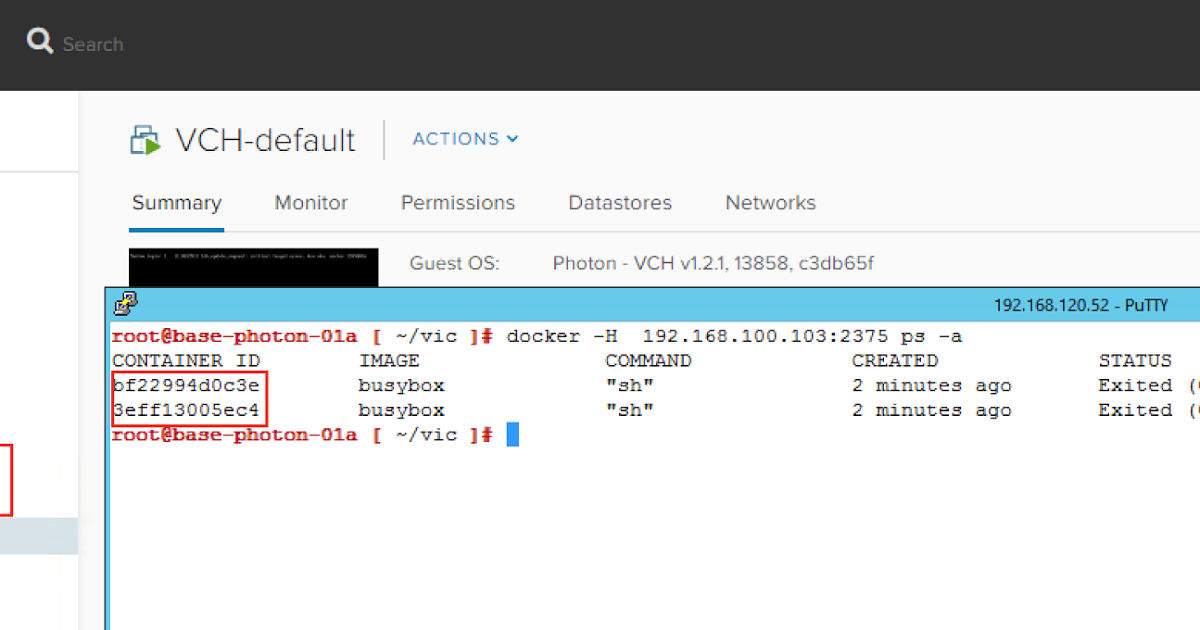This screenshot has height=630, width=1200.
Task: Click the VCH-default vApp icon
Action: (146, 140)
